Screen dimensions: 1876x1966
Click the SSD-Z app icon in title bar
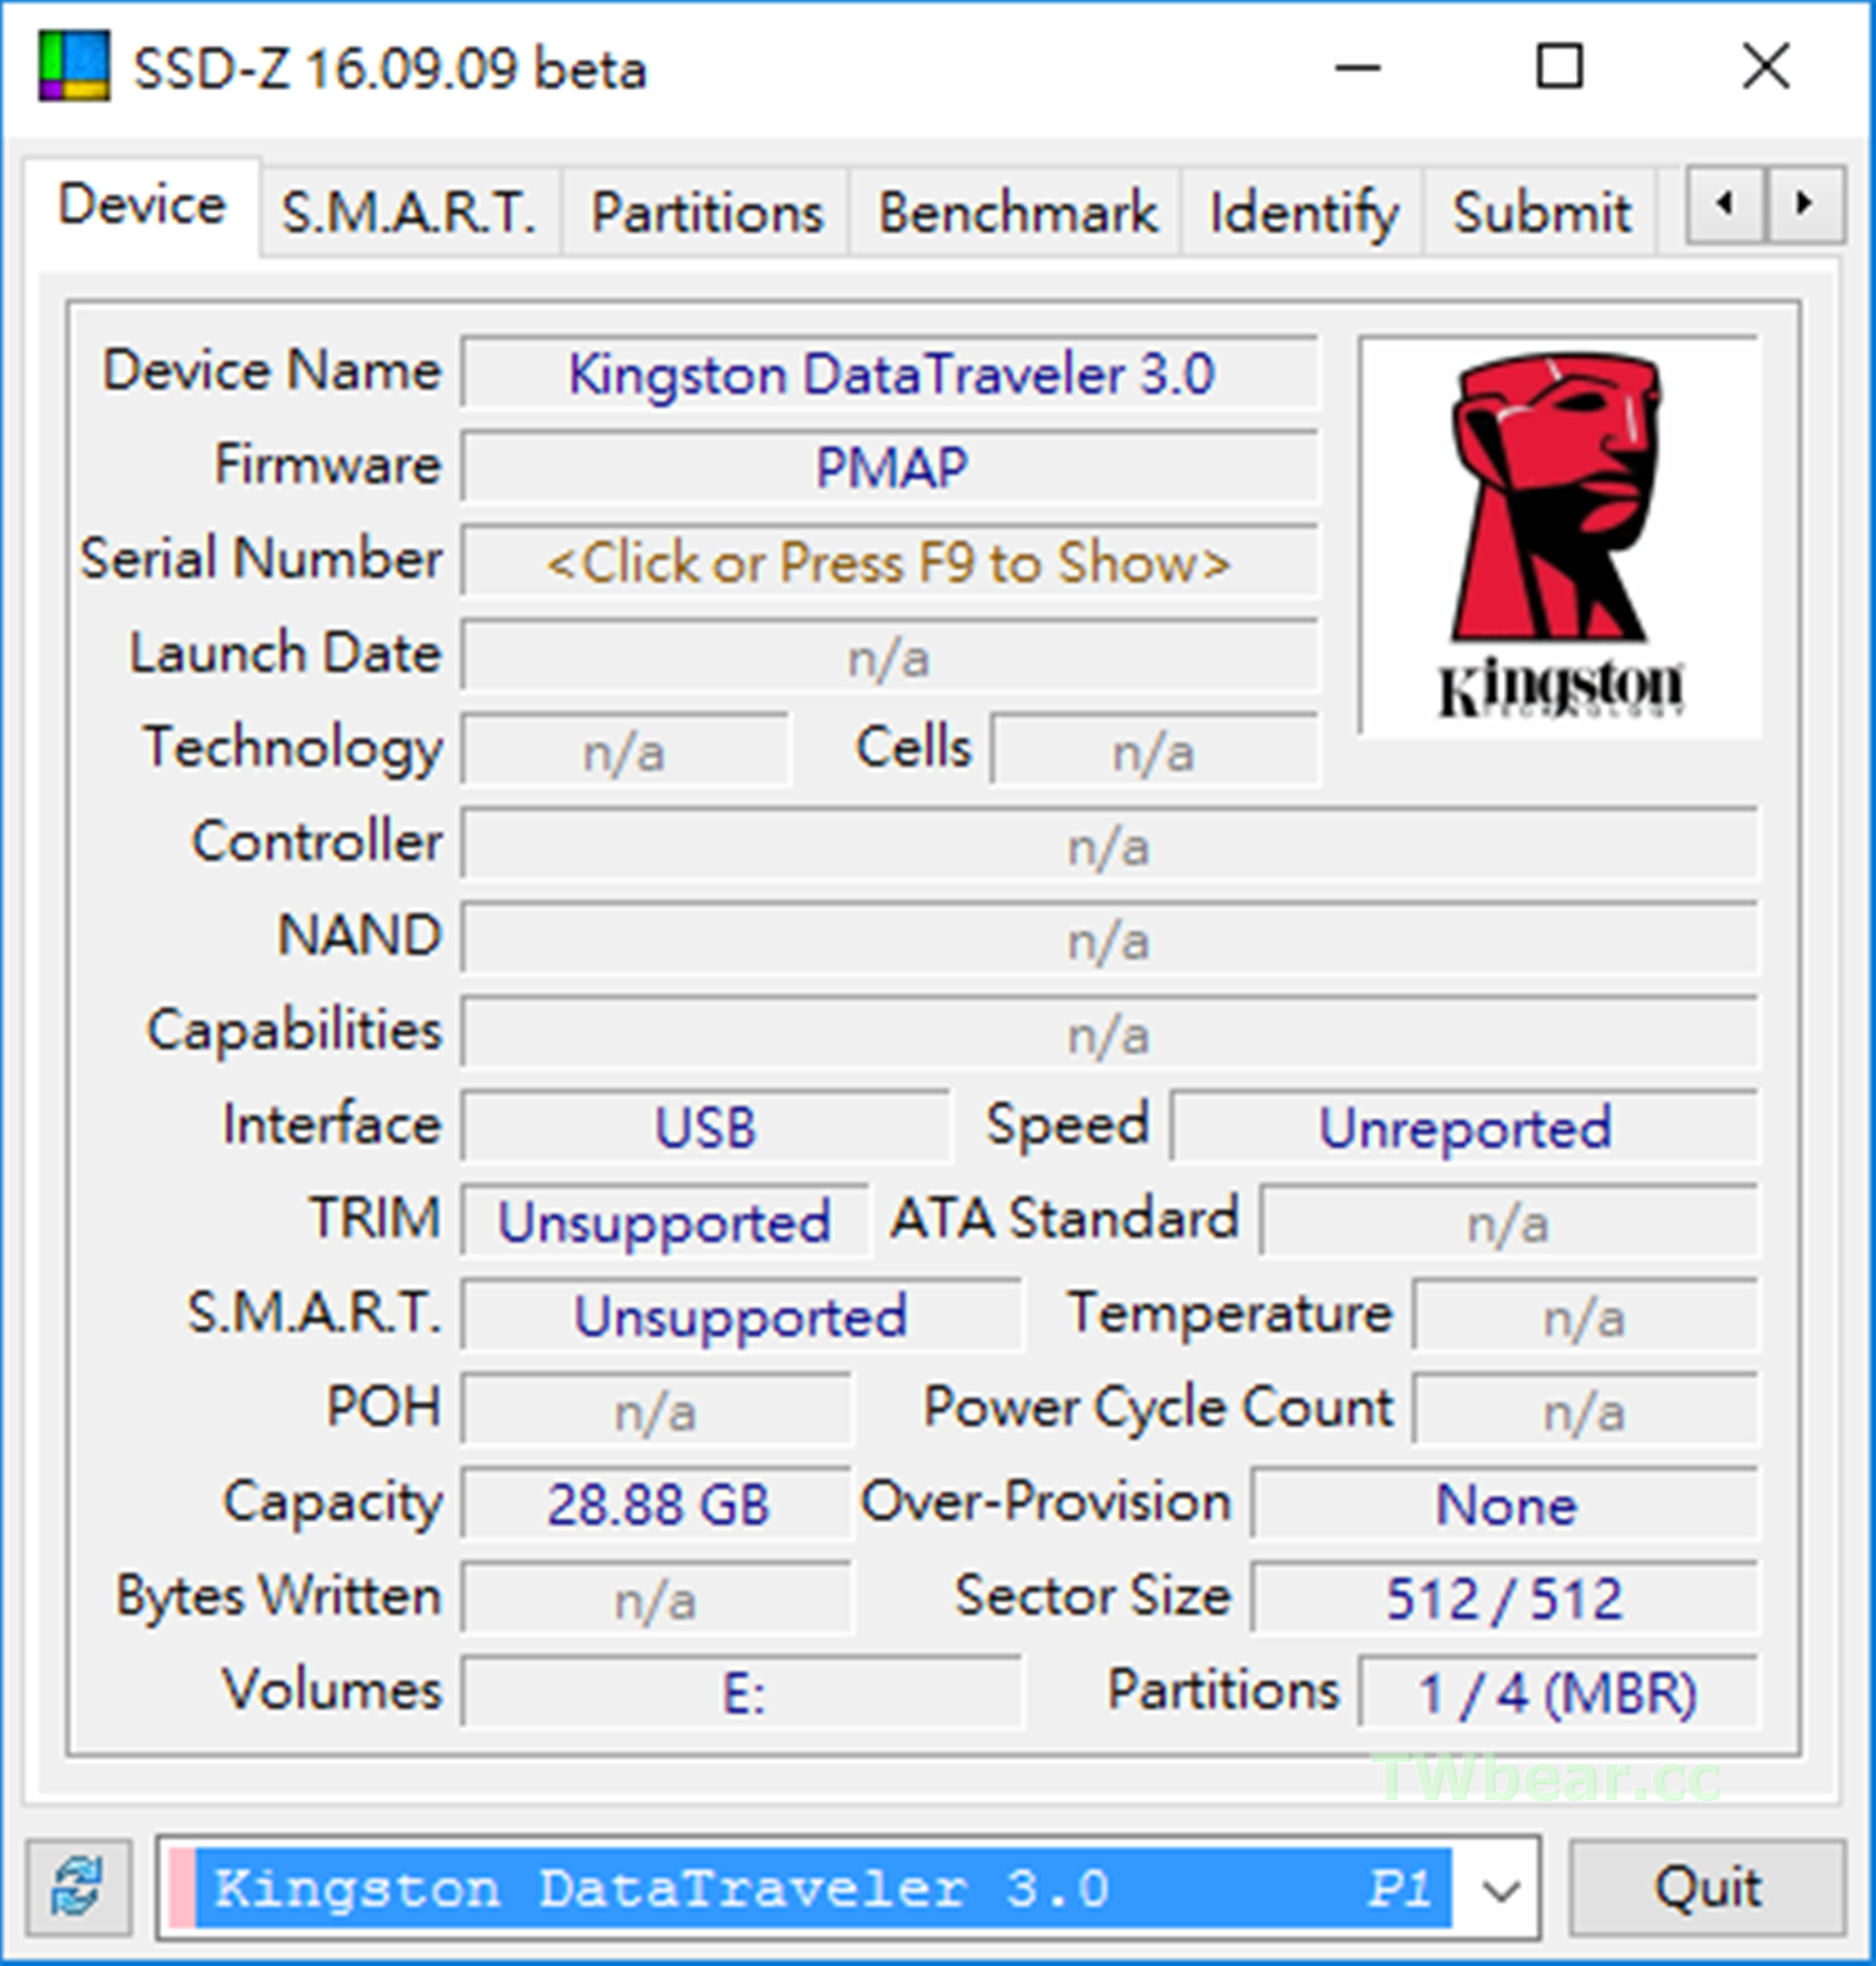click(x=73, y=66)
